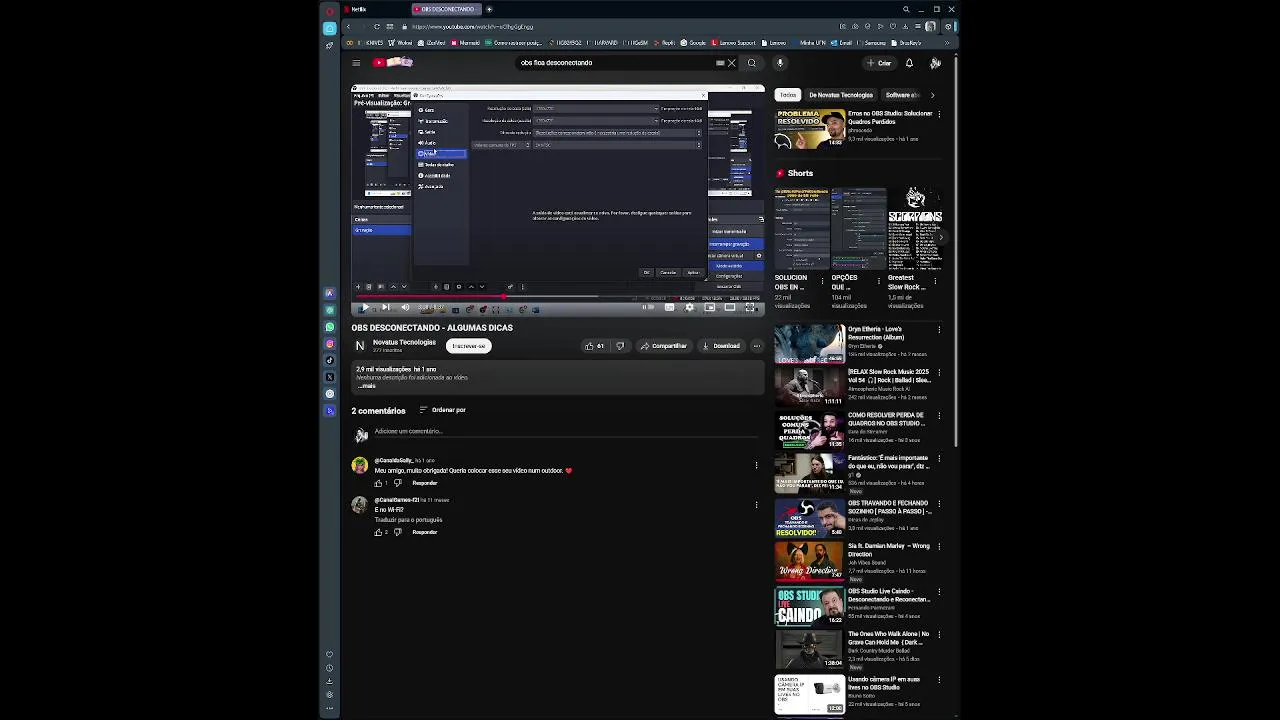Open the Criar create button
Screen dimensions: 1280x720
tap(879, 63)
